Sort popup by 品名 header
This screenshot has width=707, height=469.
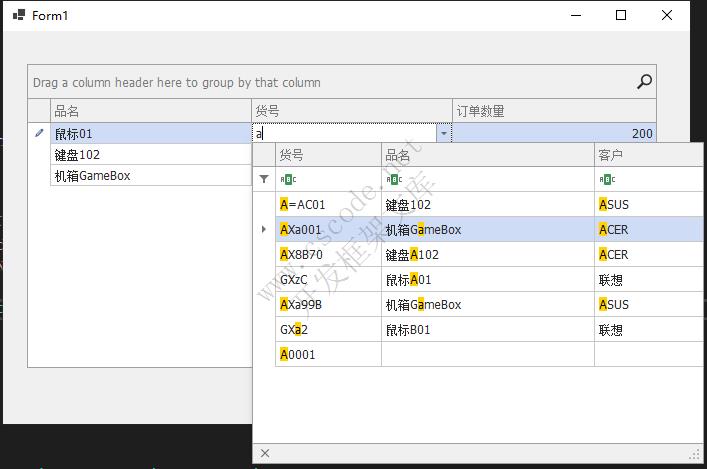[488, 155]
